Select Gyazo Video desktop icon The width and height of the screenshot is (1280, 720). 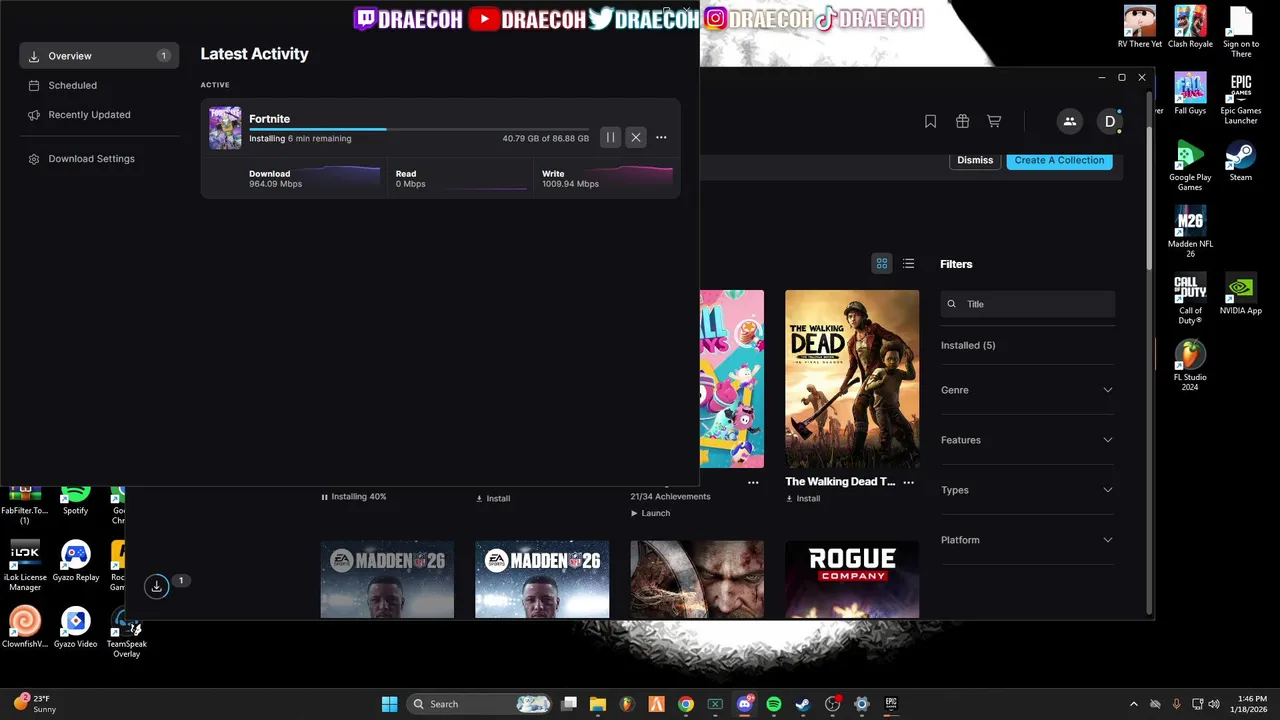tap(76, 628)
